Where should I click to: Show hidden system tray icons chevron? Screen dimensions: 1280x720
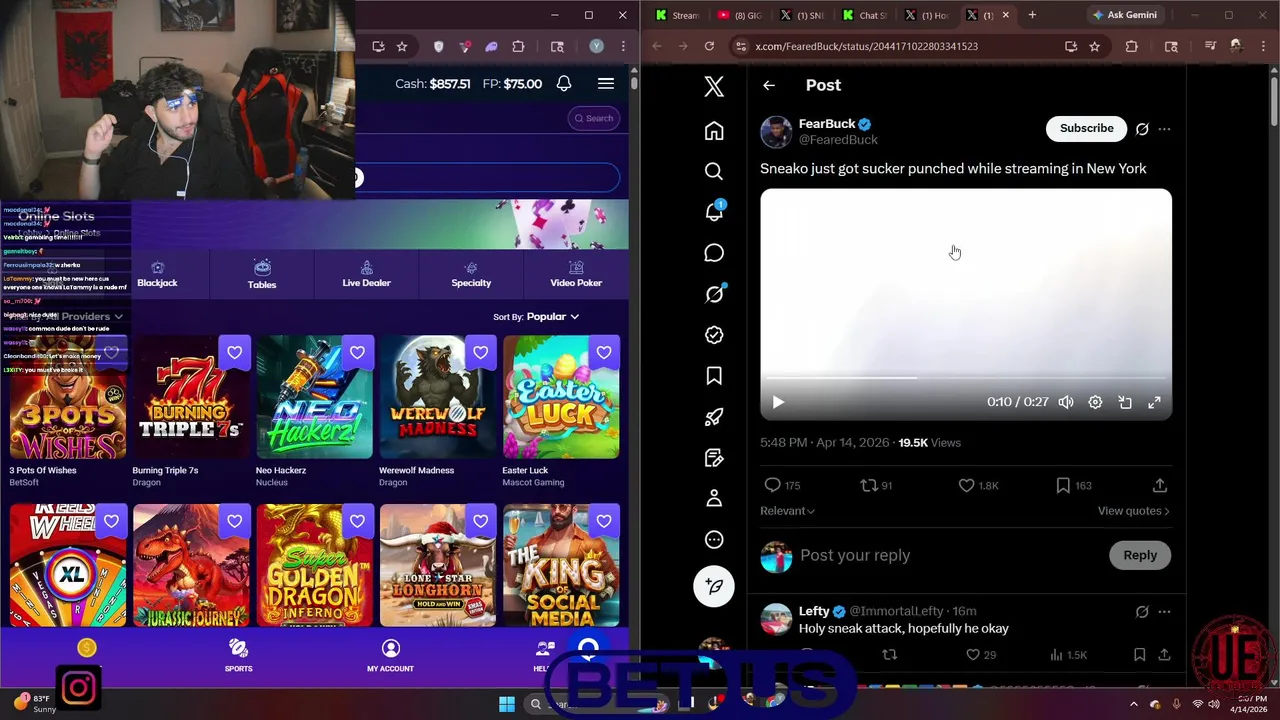(x=1134, y=704)
